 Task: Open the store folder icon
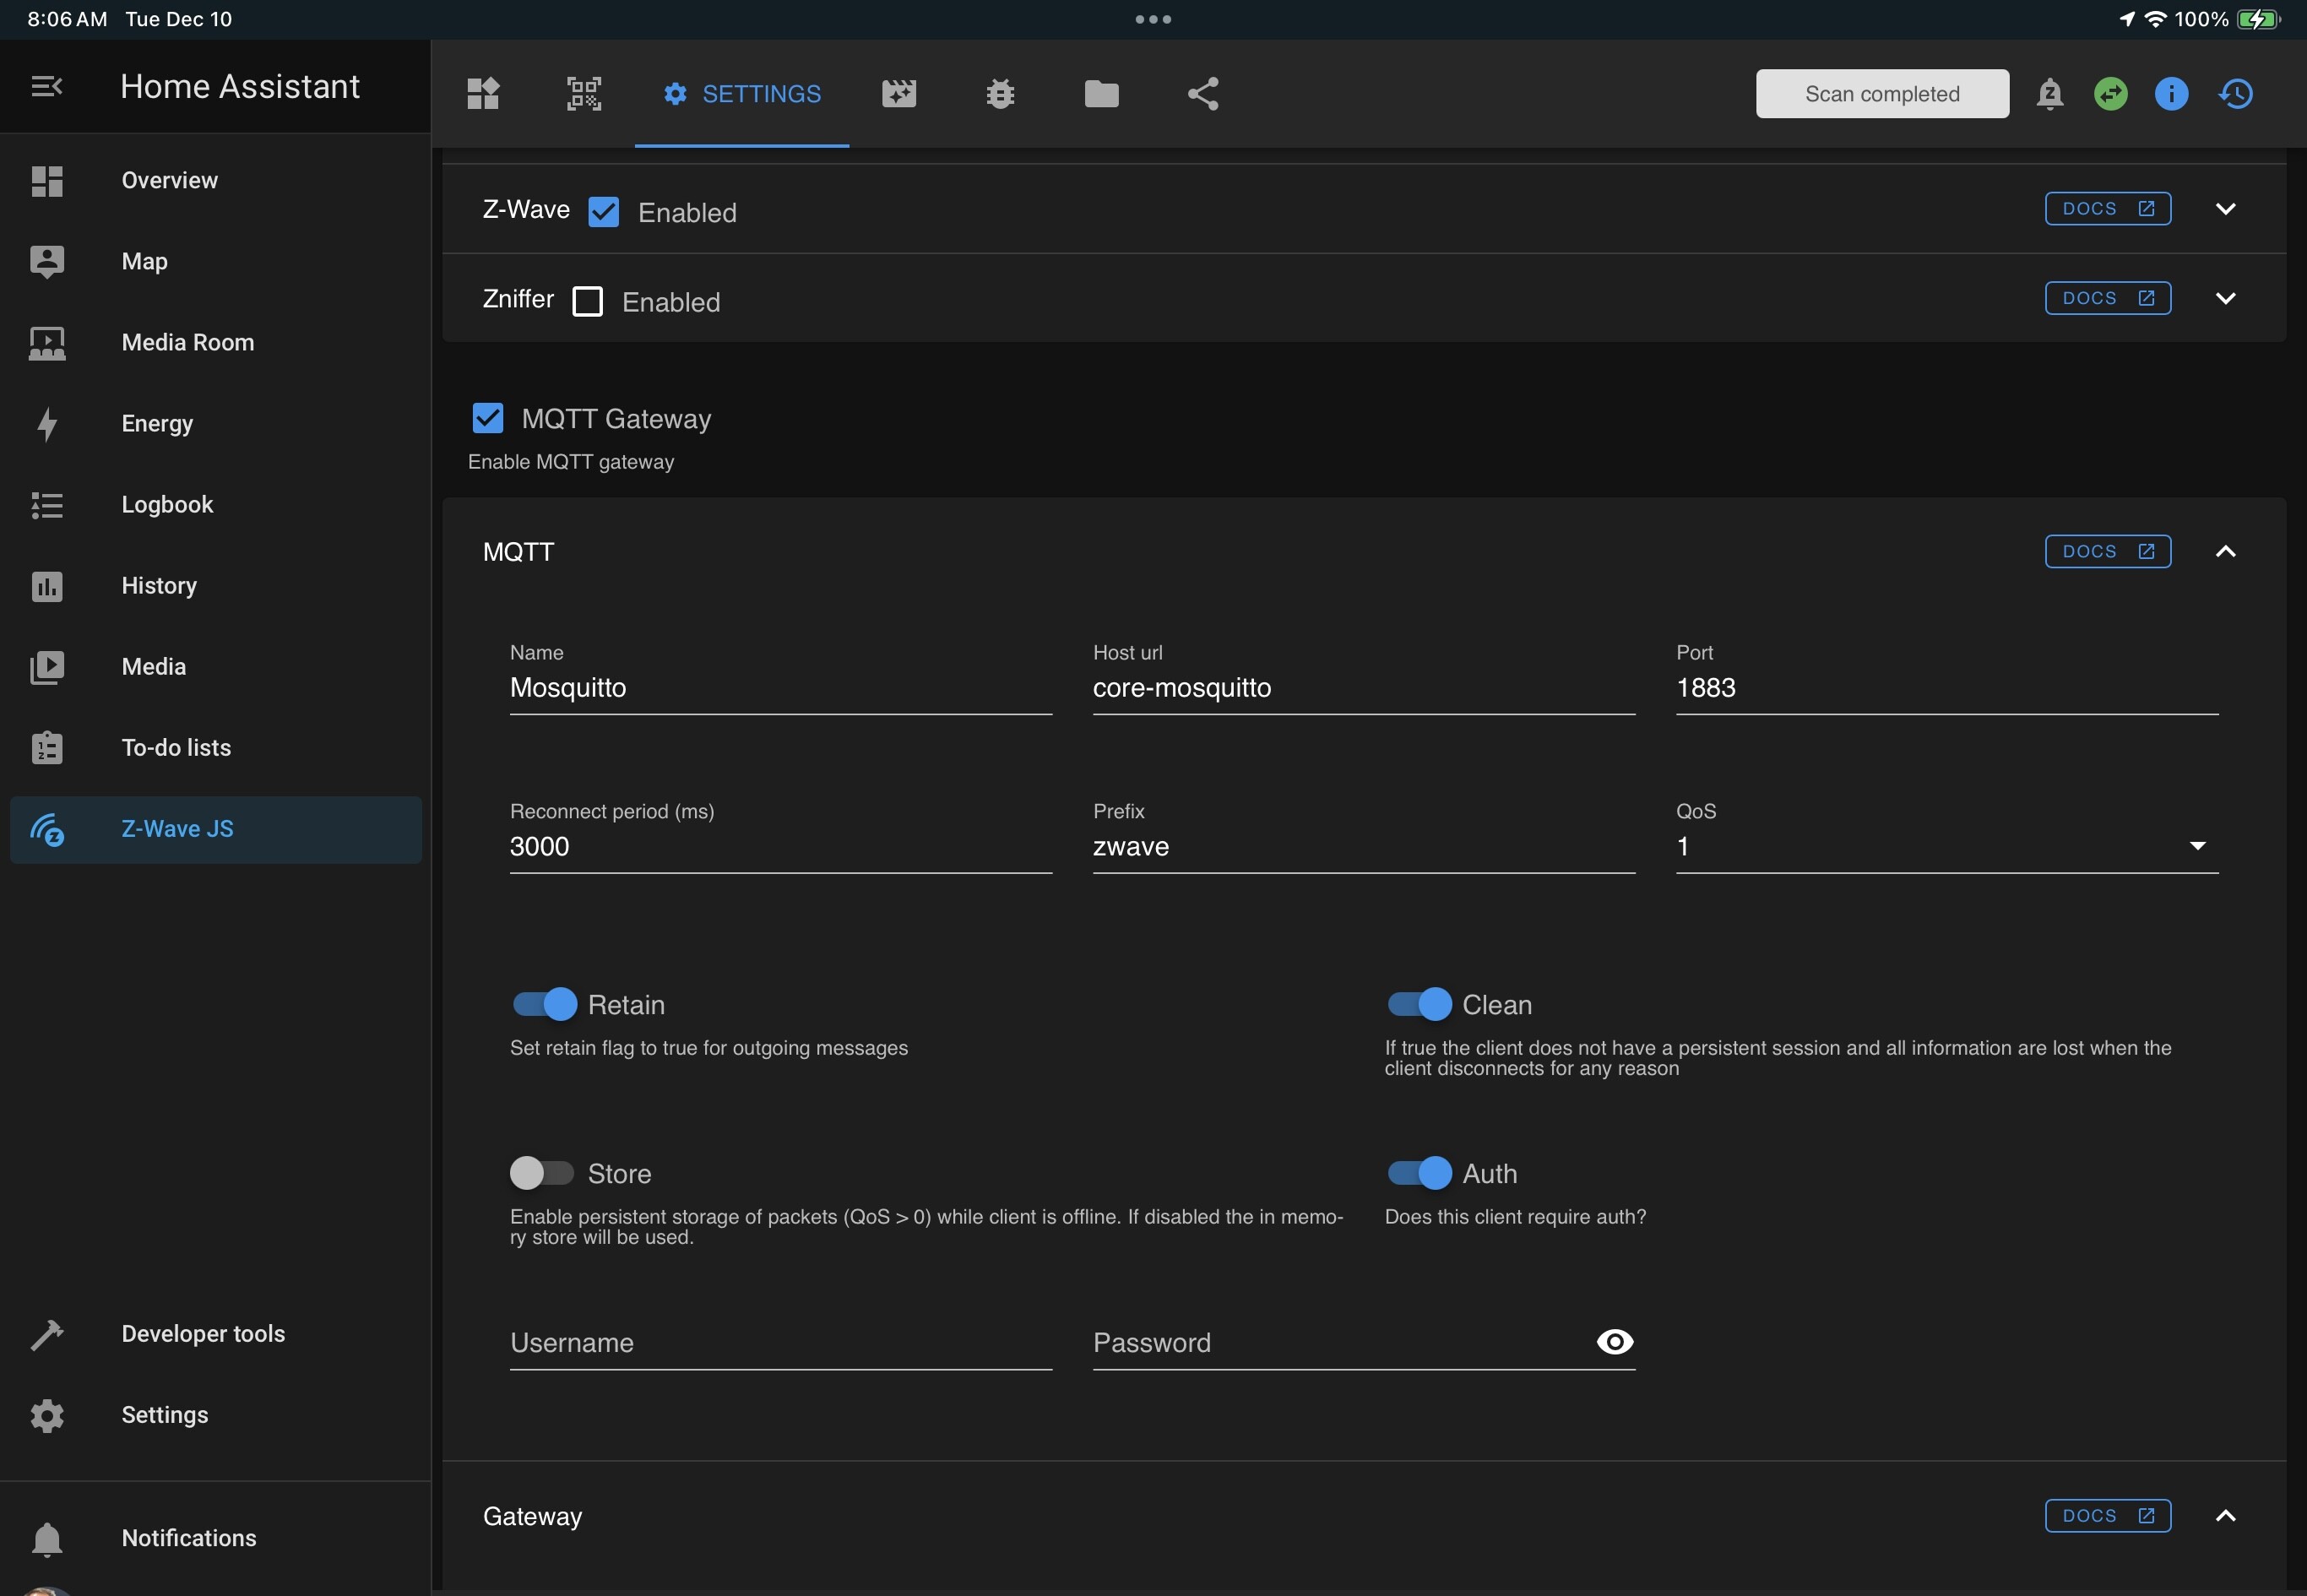point(1101,94)
